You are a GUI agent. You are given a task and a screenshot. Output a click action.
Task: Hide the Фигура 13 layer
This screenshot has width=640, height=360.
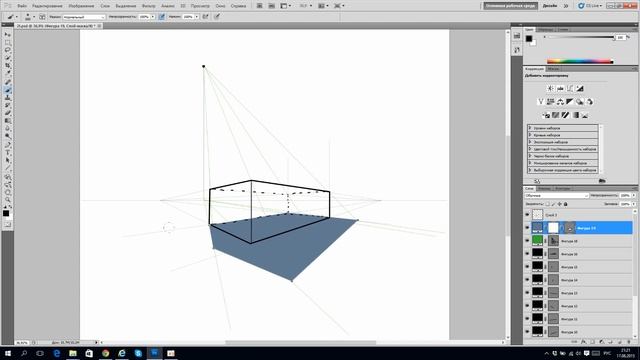[527, 293]
